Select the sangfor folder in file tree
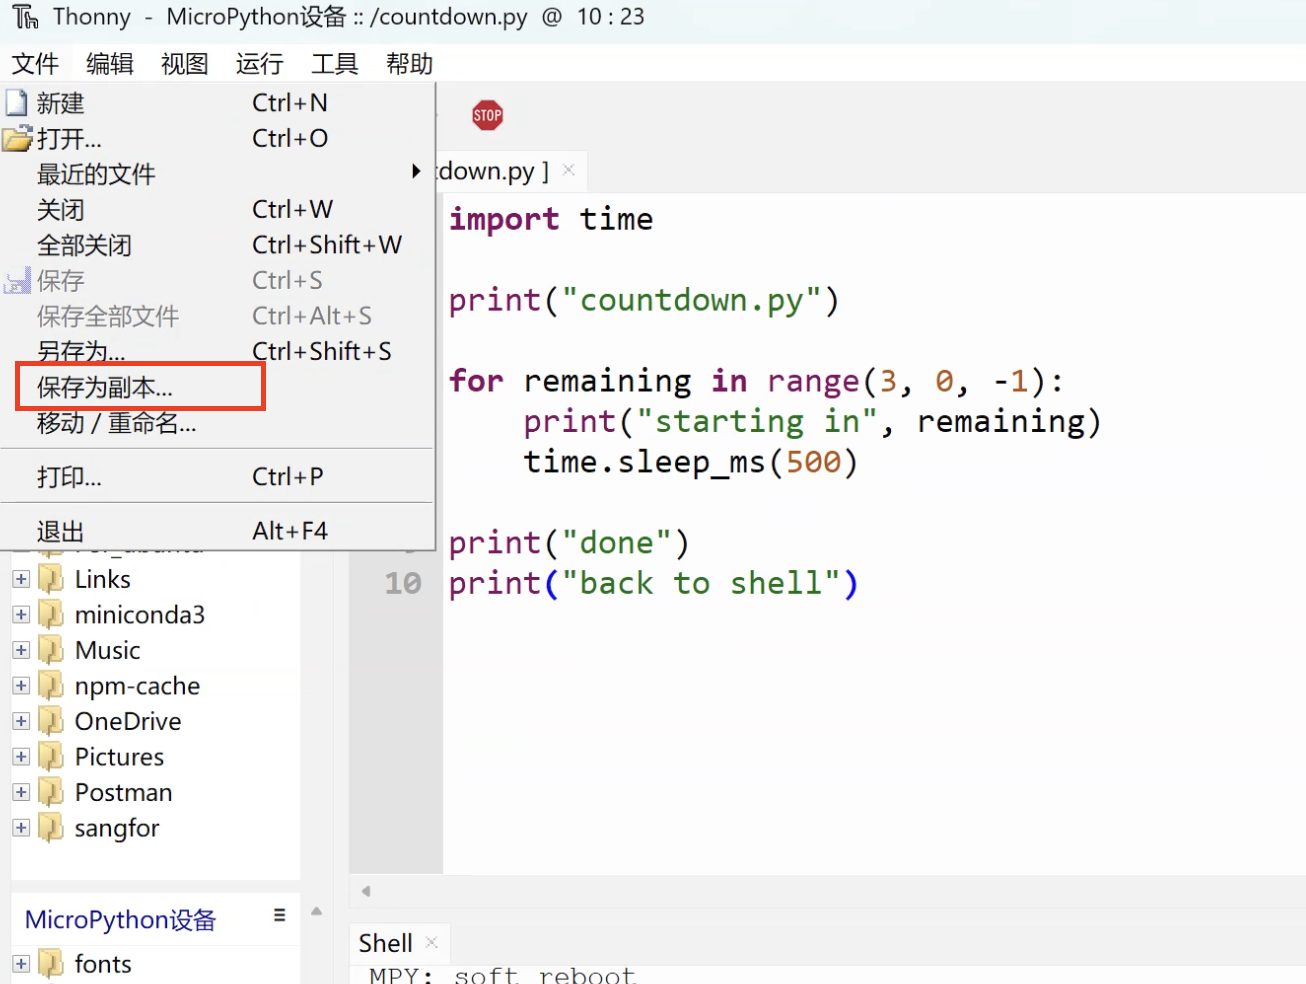The height and width of the screenshot is (984, 1306). [116, 828]
